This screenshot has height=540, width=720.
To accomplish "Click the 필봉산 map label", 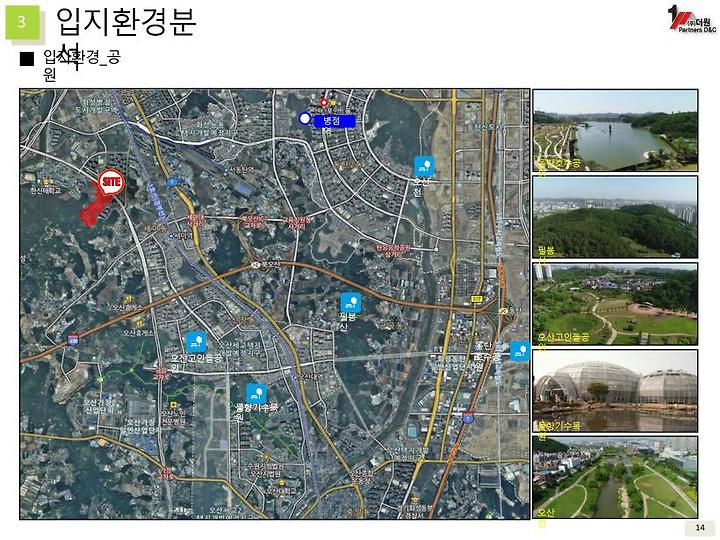I will pos(351,322).
